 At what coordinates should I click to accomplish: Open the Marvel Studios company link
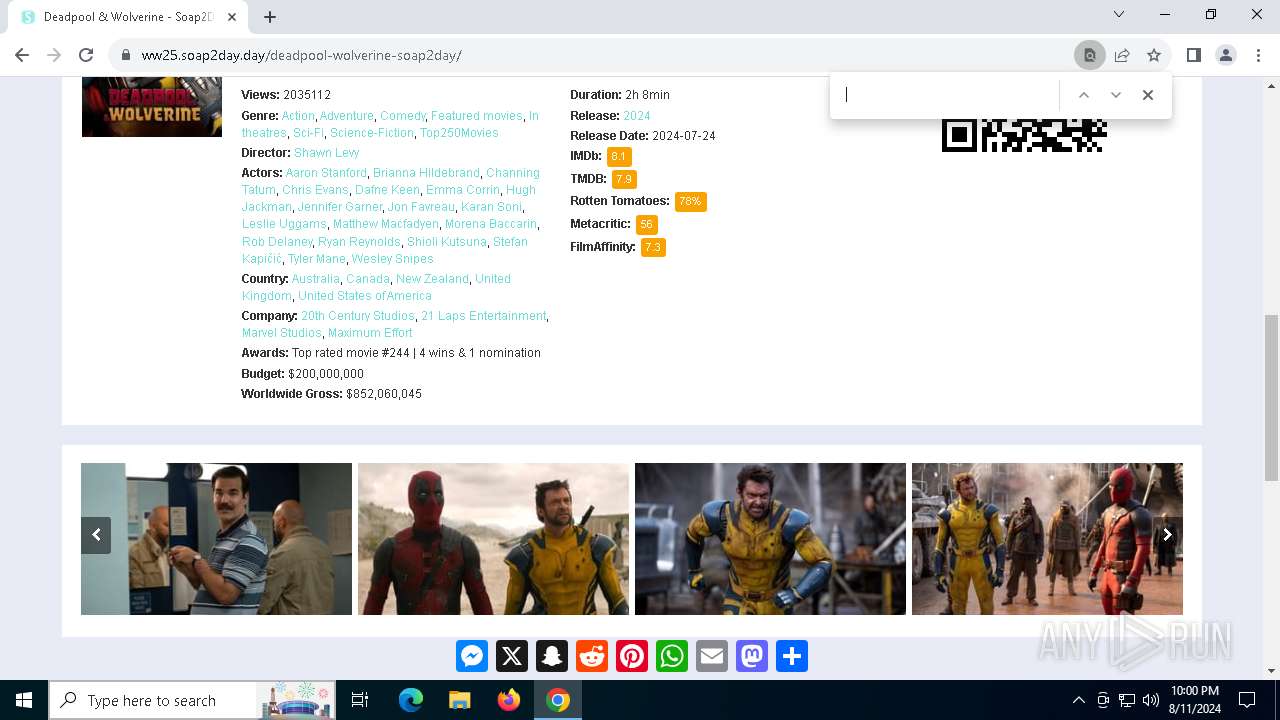[x=282, y=333]
